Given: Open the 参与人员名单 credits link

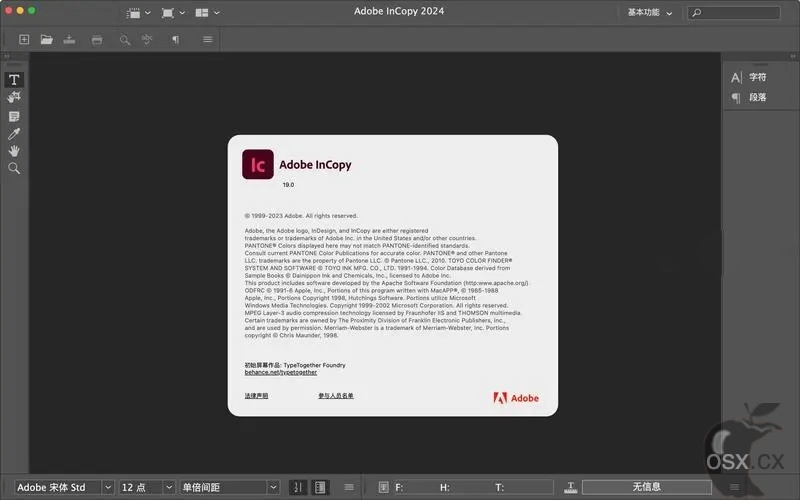Looking at the screenshot, I should [336, 396].
